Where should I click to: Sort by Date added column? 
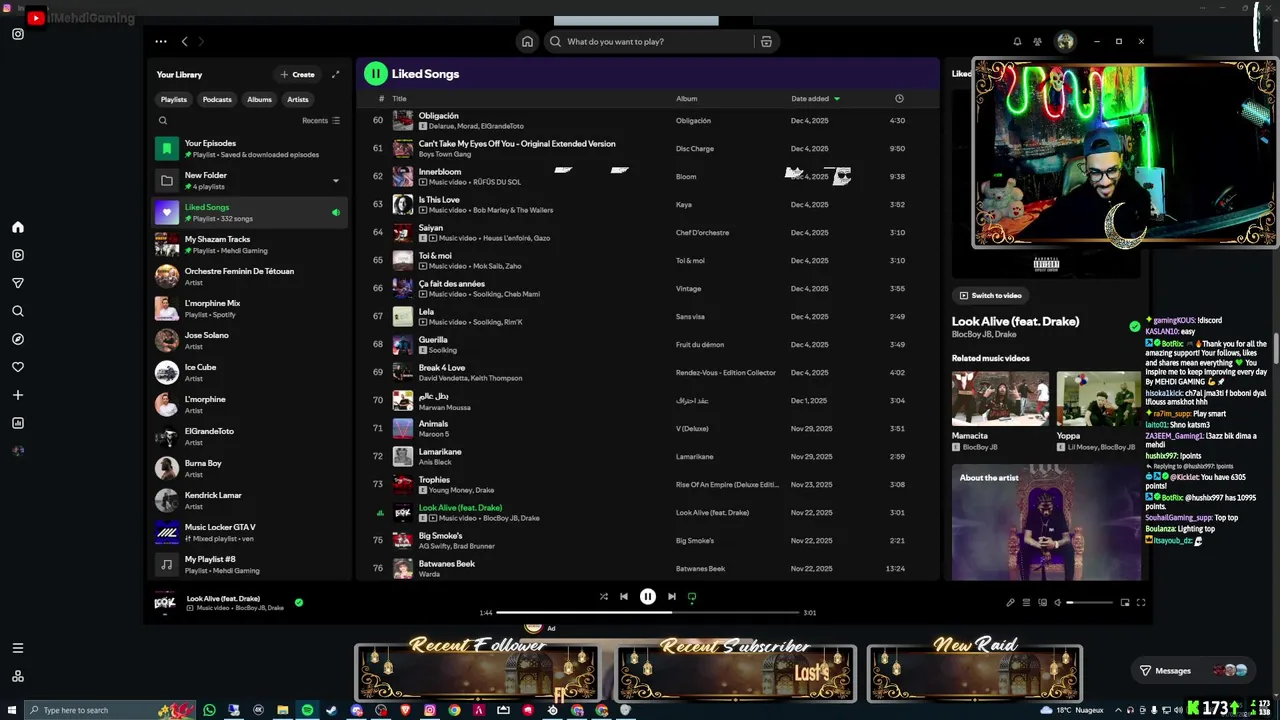(x=815, y=99)
